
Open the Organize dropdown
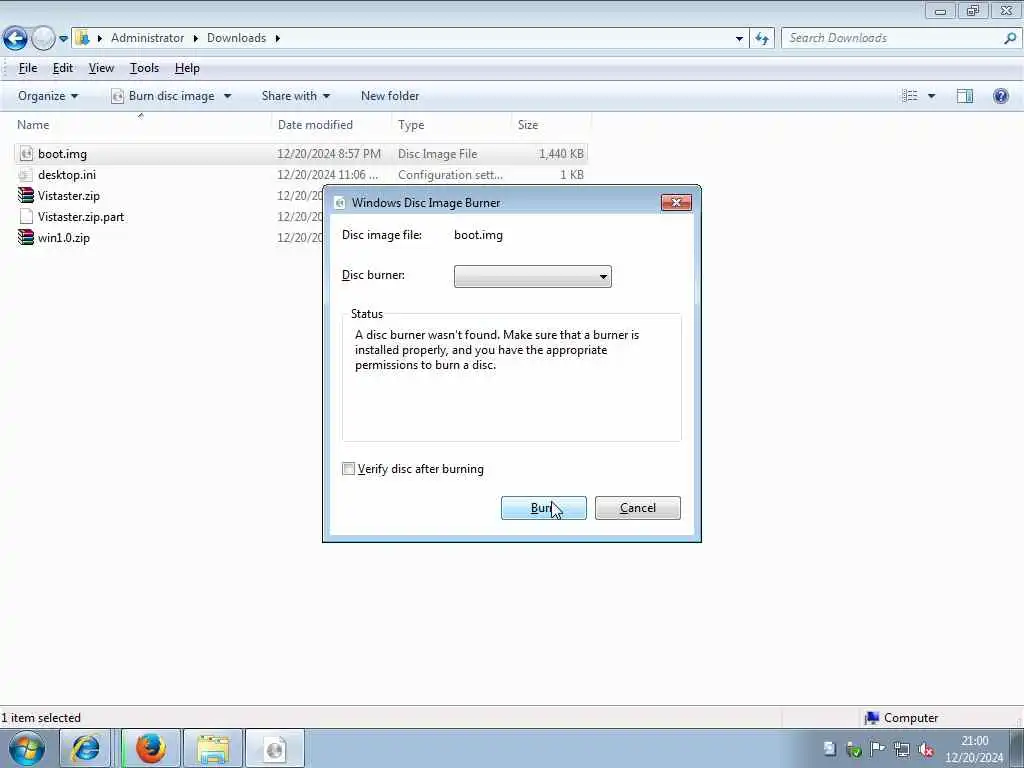[48, 96]
